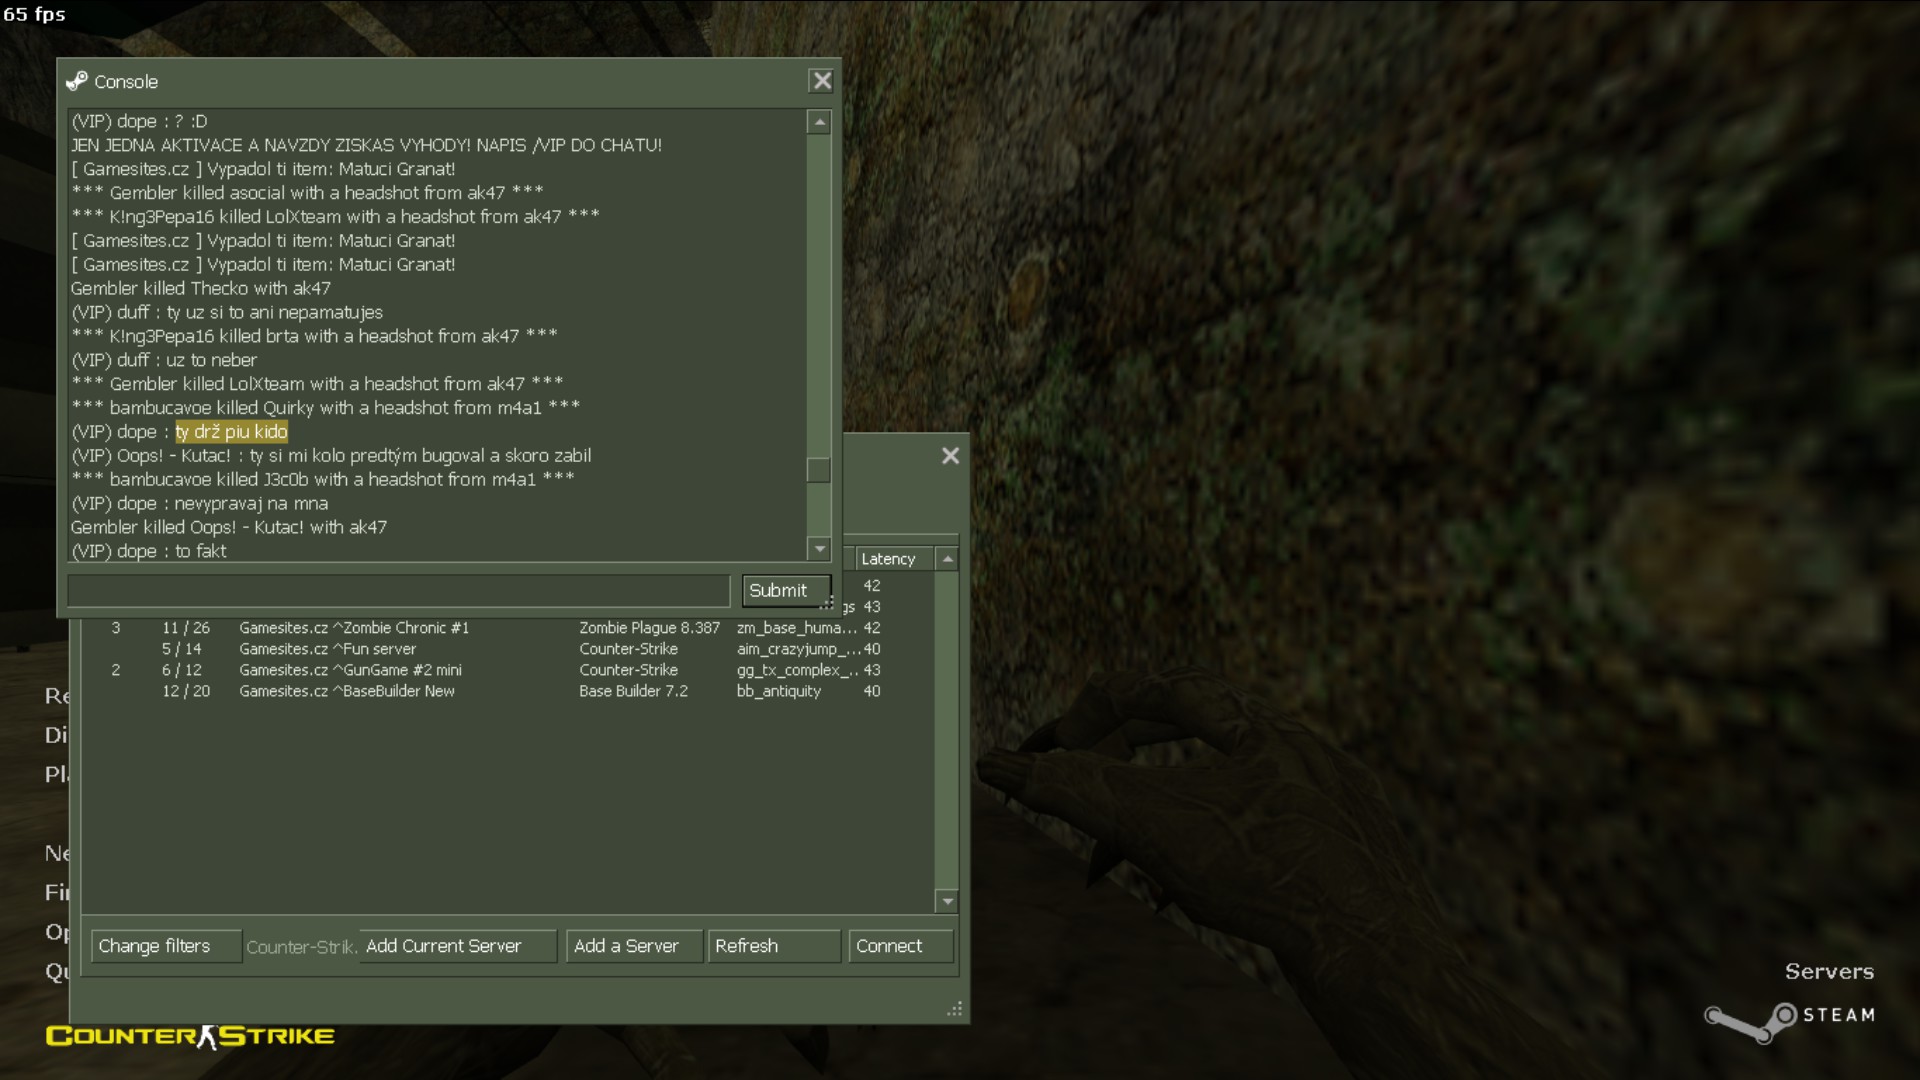Click the 11 / 26 players cell
Viewport: 1920px width, 1080px height.
pyautogui.click(x=186, y=628)
